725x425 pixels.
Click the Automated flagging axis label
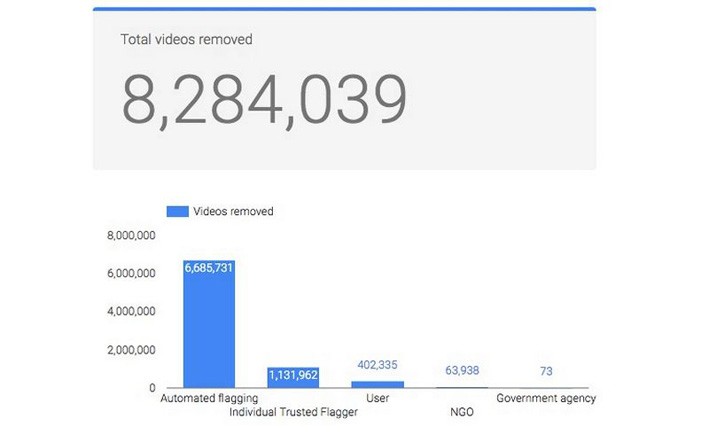click(x=208, y=398)
